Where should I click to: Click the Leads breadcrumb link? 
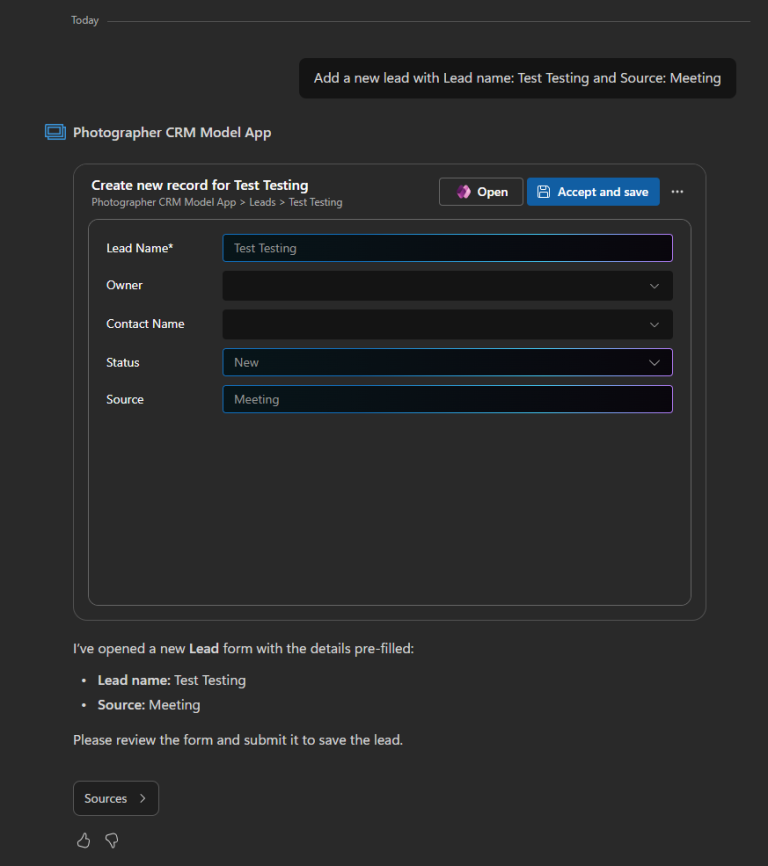262,202
